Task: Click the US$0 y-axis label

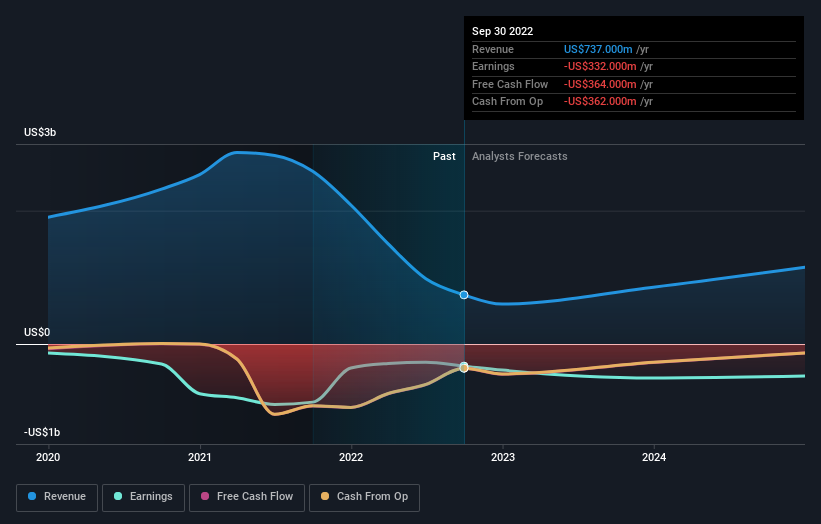Action: tap(37, 332)
